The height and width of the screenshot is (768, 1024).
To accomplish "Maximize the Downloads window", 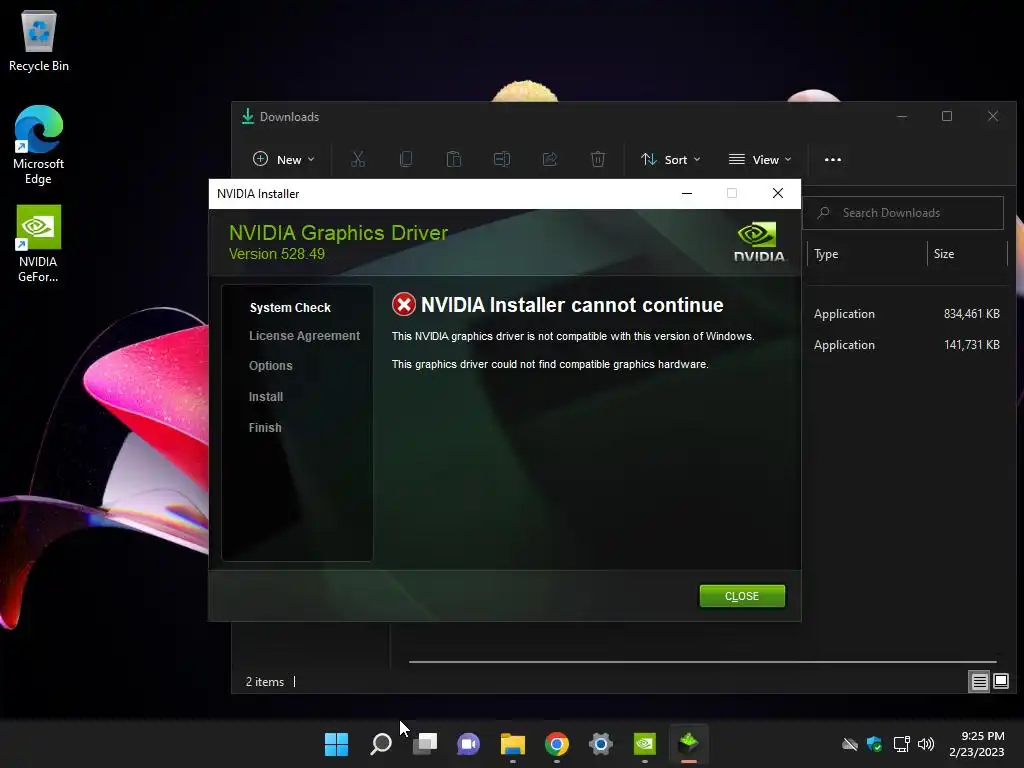I will [947, 116].
